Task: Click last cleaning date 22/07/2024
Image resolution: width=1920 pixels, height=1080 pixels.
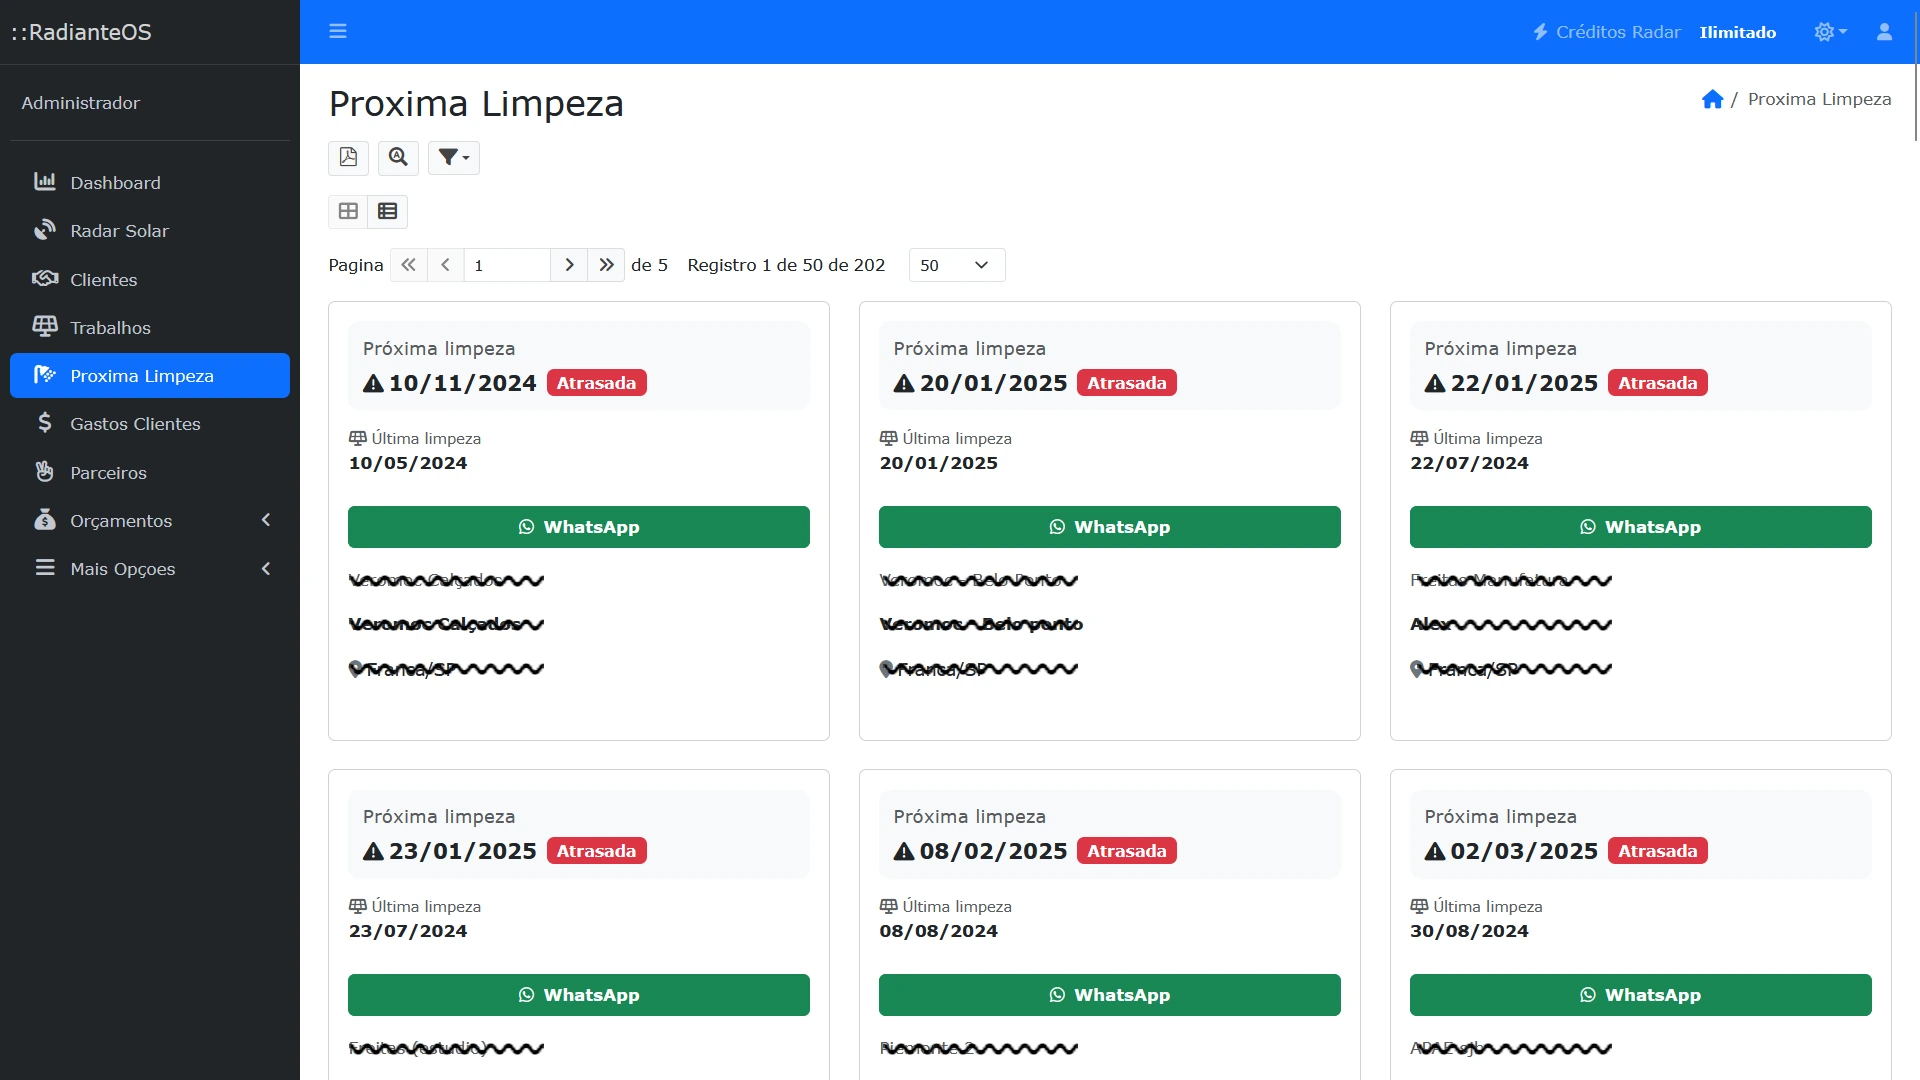Action: 1470,463
